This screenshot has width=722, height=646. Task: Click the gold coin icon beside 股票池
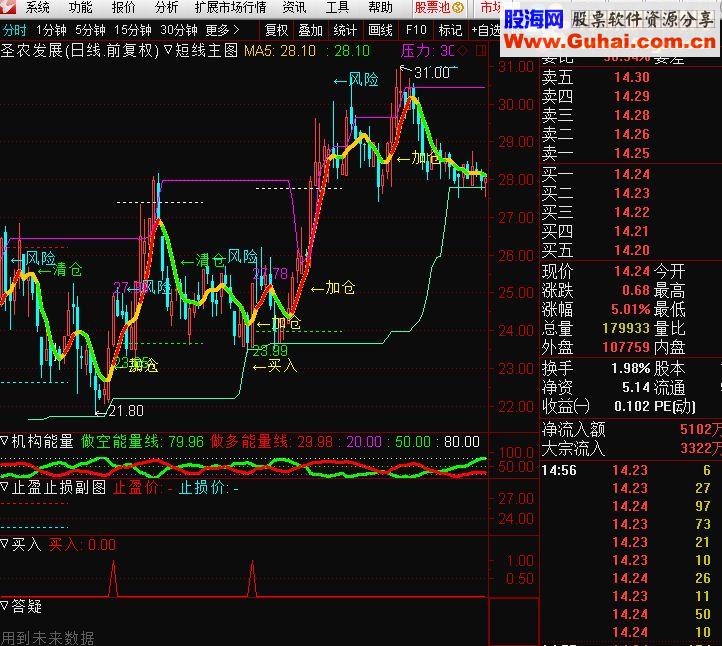pos(457,7)
